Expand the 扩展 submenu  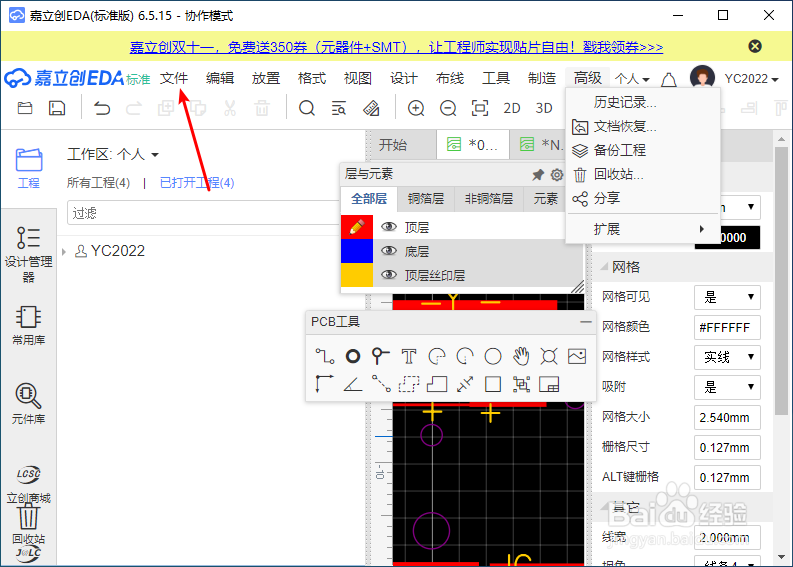click(x=643, y=229)
